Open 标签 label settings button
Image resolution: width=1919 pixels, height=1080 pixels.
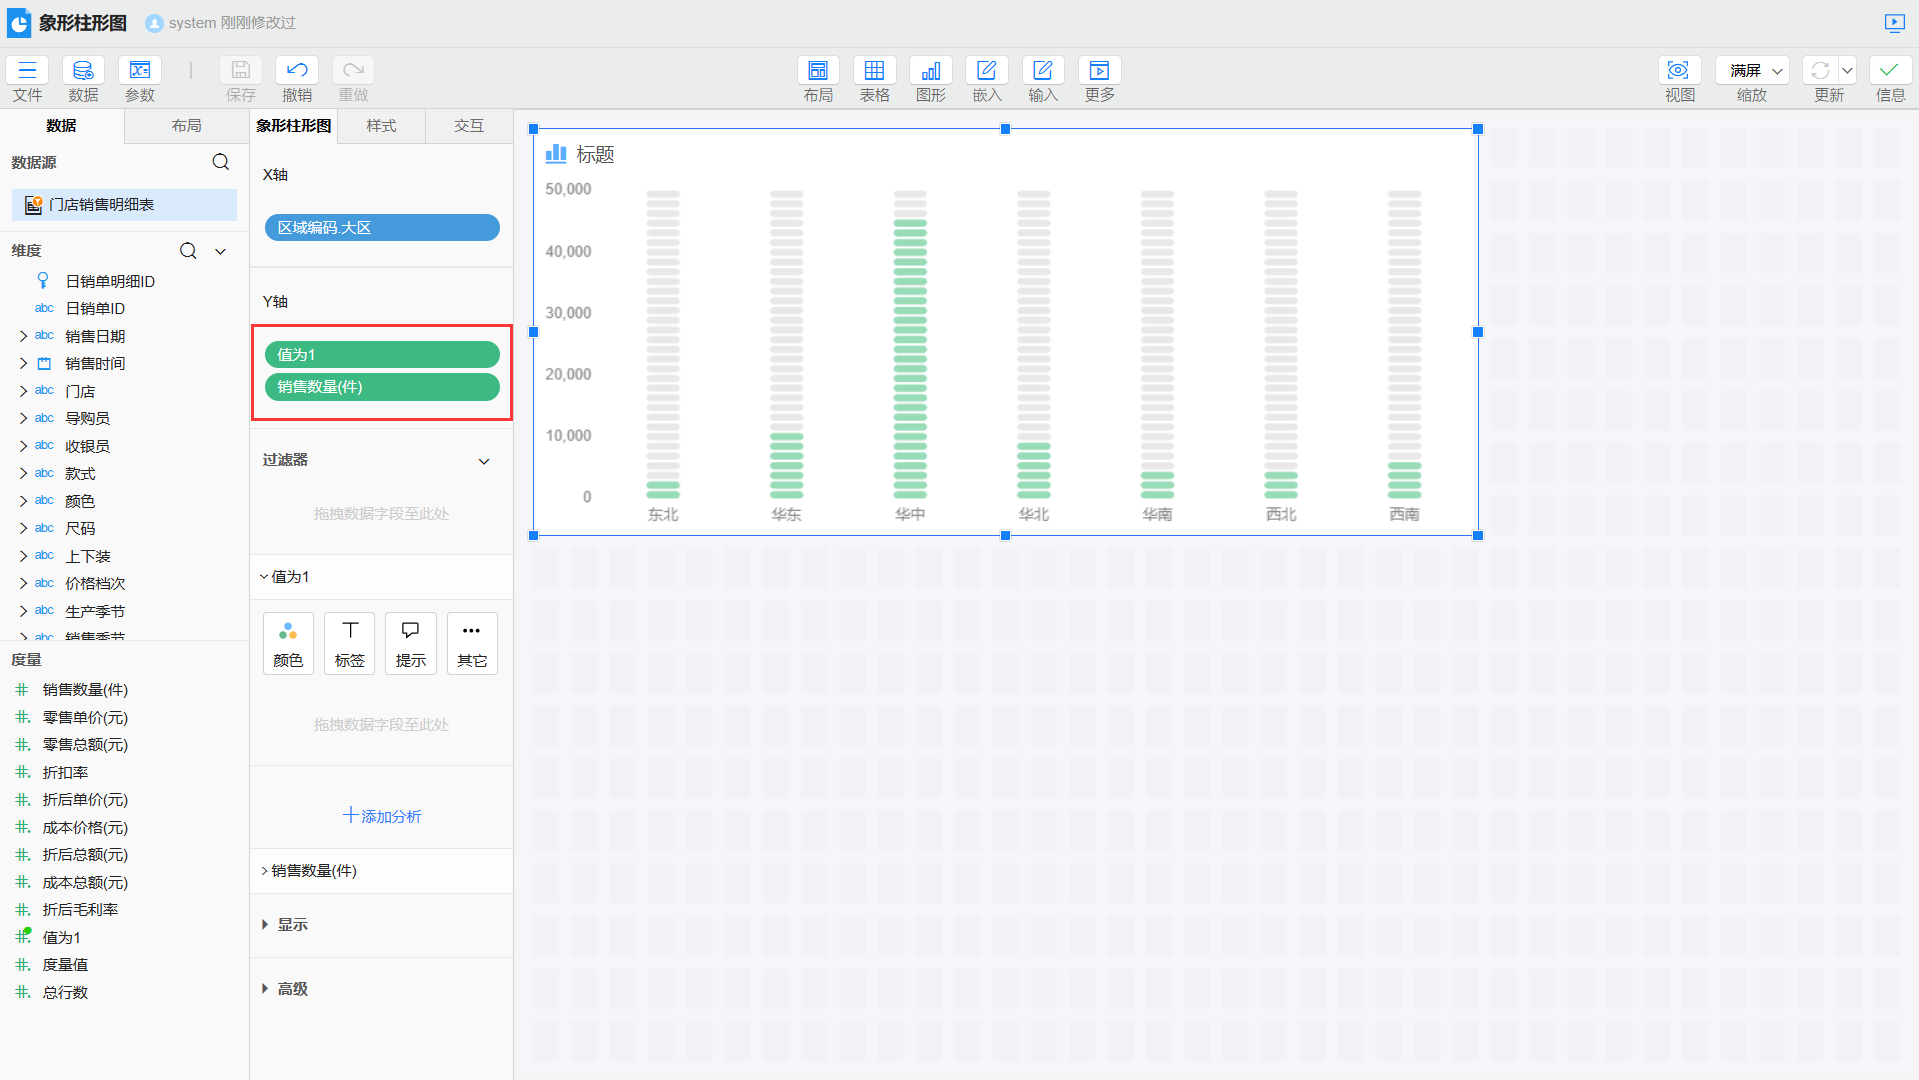tap(349, 643)
